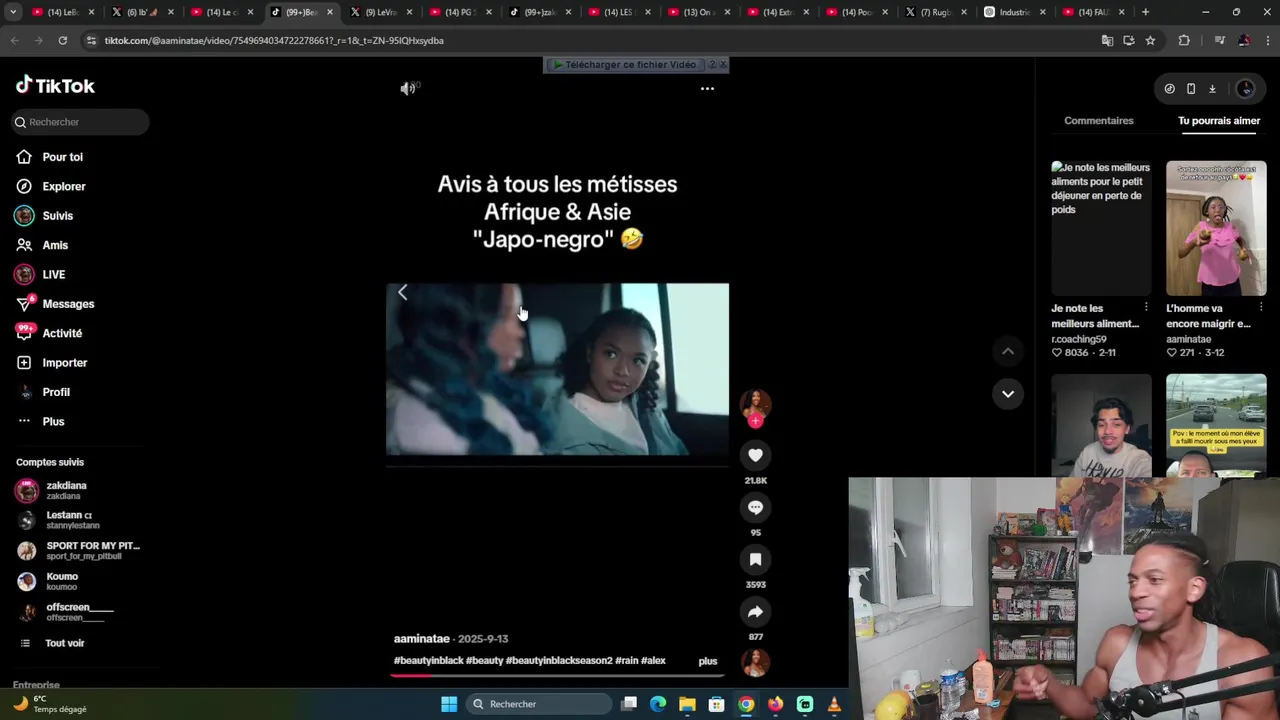Viewport: 1280px width, 720px height.
Task: Click the coin icon in top bar
Action: tap(1169, 89)
